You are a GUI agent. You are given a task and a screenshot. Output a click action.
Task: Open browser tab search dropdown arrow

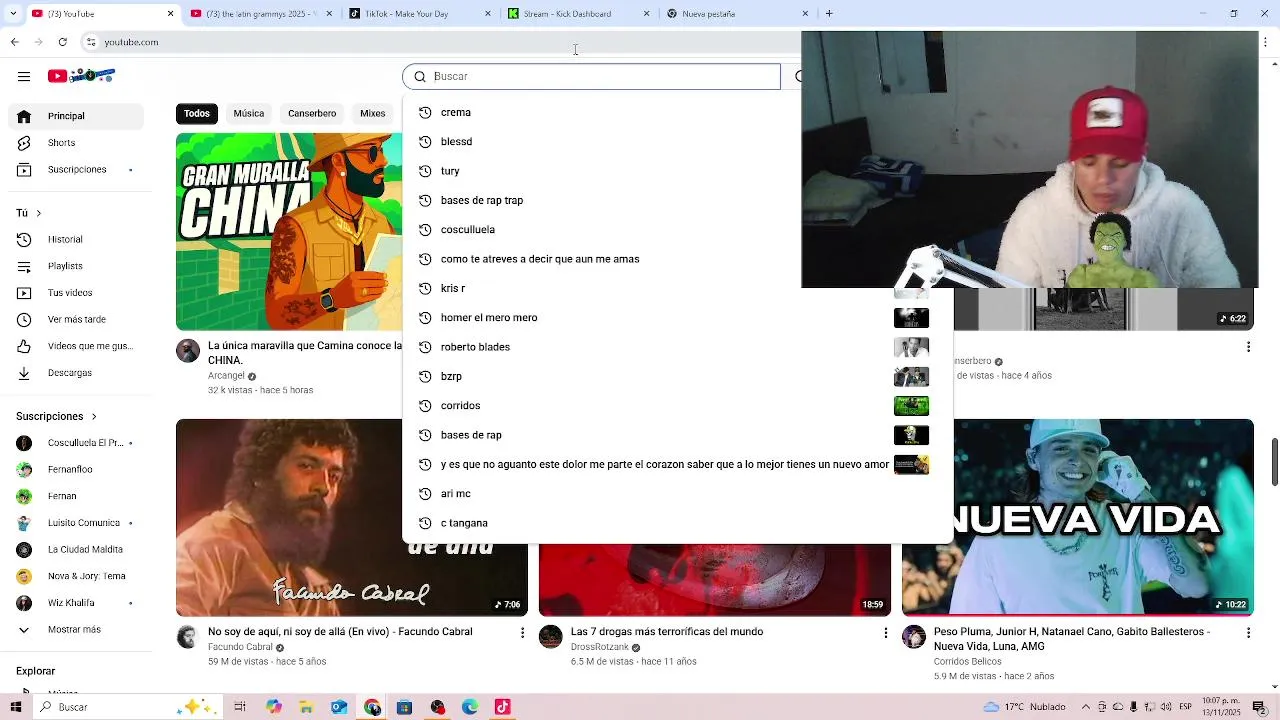pos(13,13)
